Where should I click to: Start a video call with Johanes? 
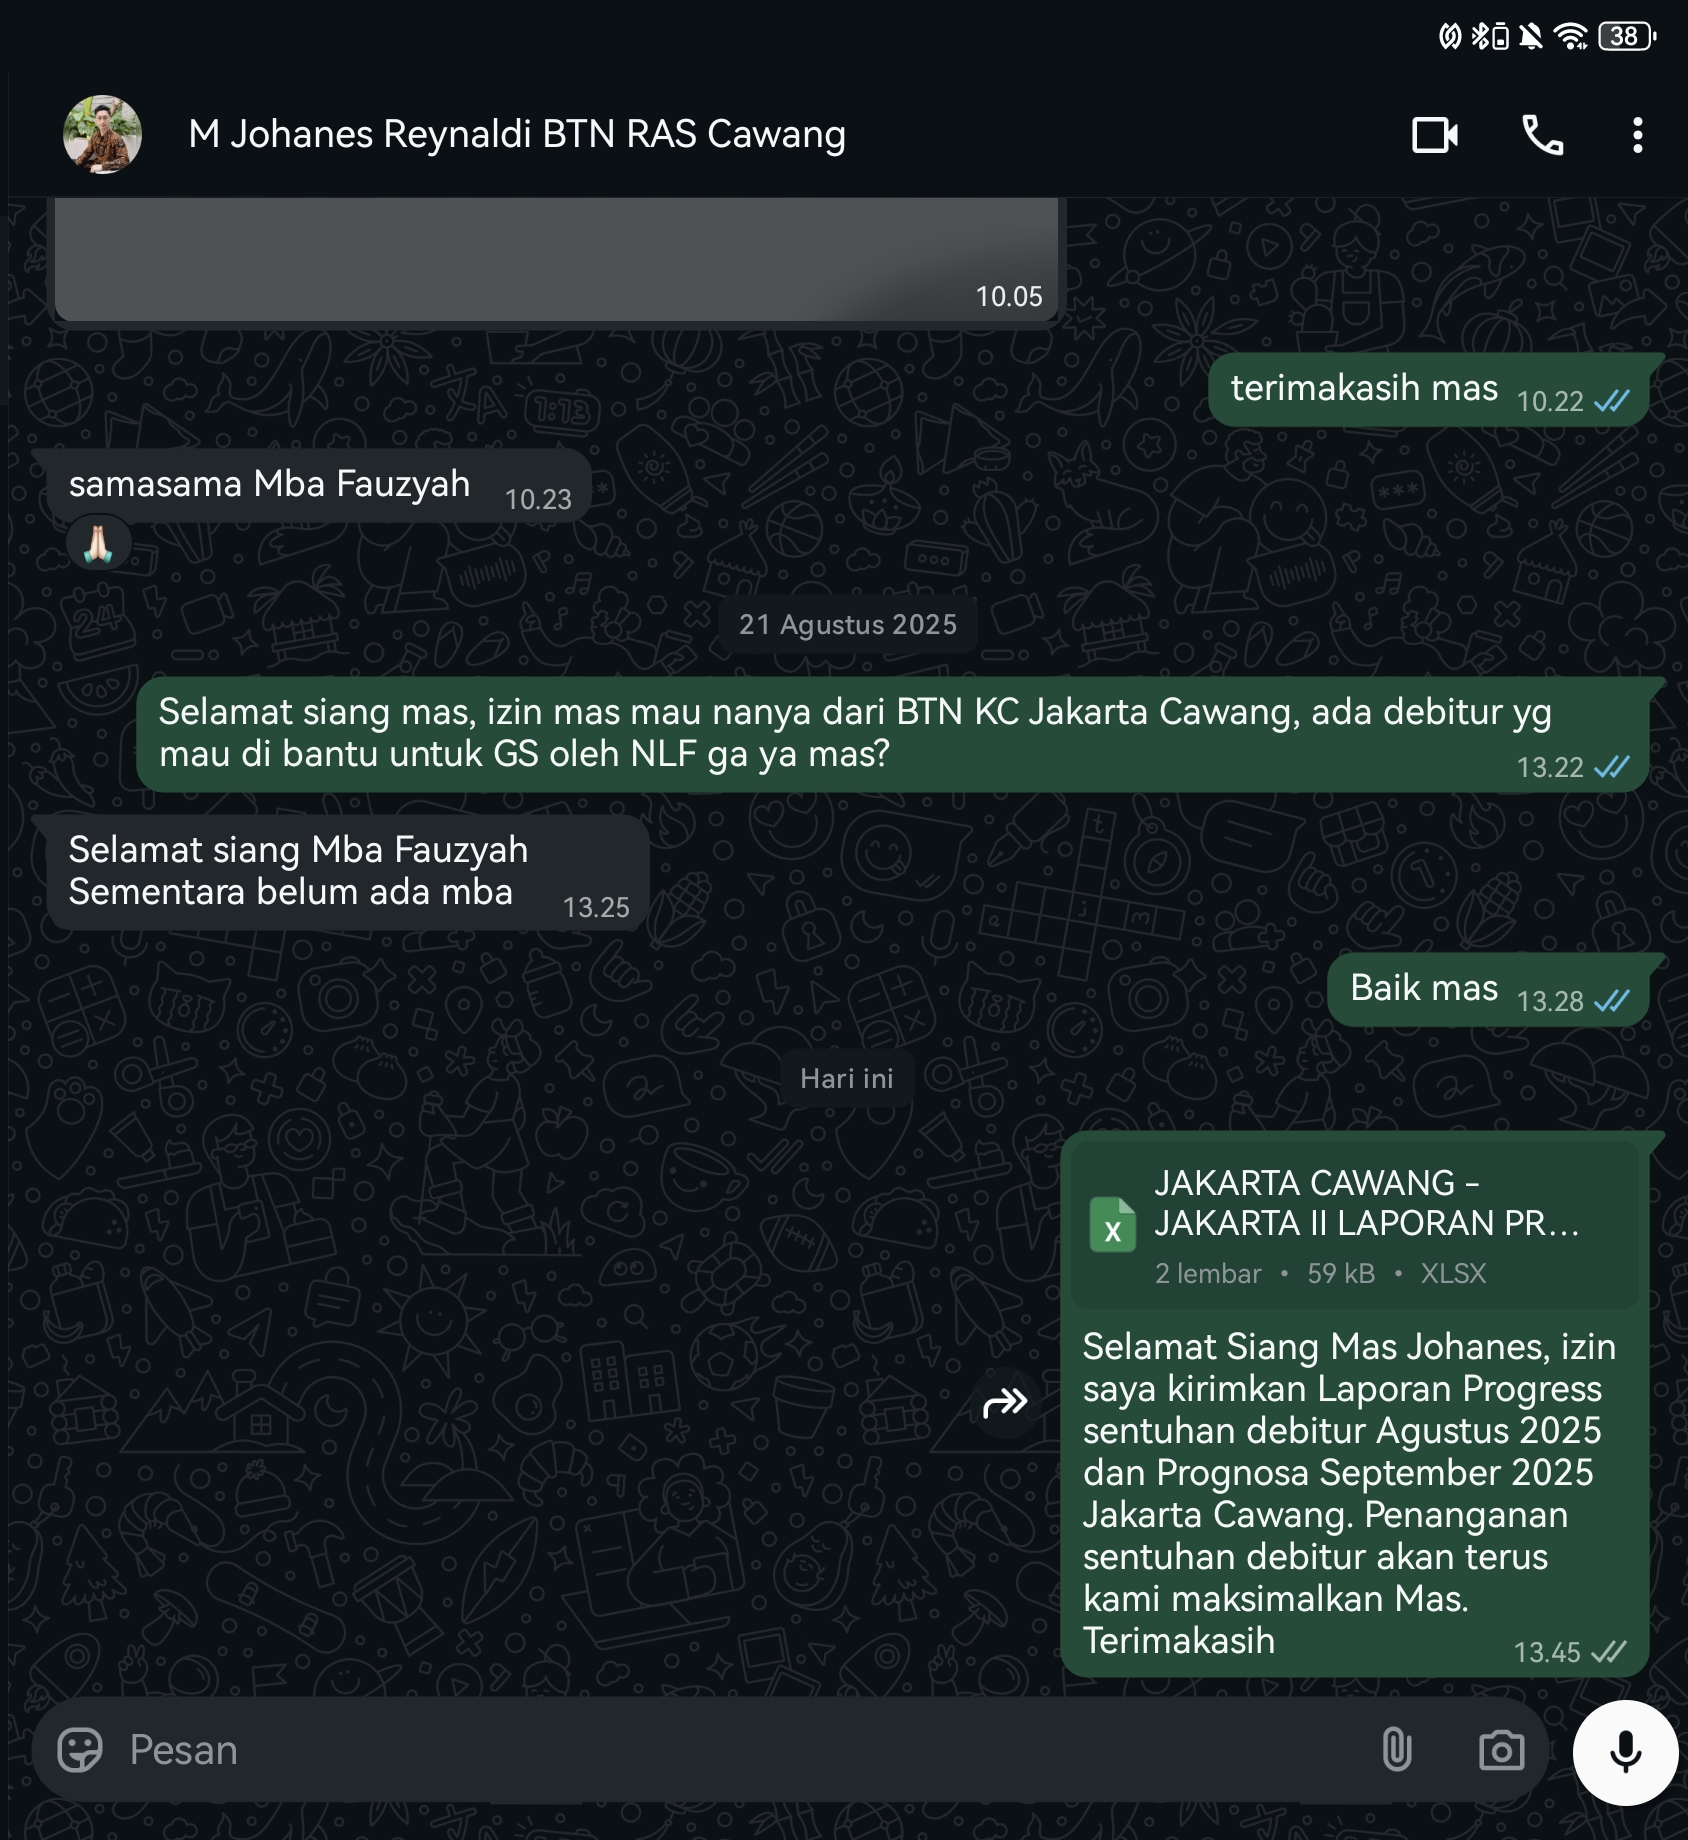click(x=1434, y=135)
